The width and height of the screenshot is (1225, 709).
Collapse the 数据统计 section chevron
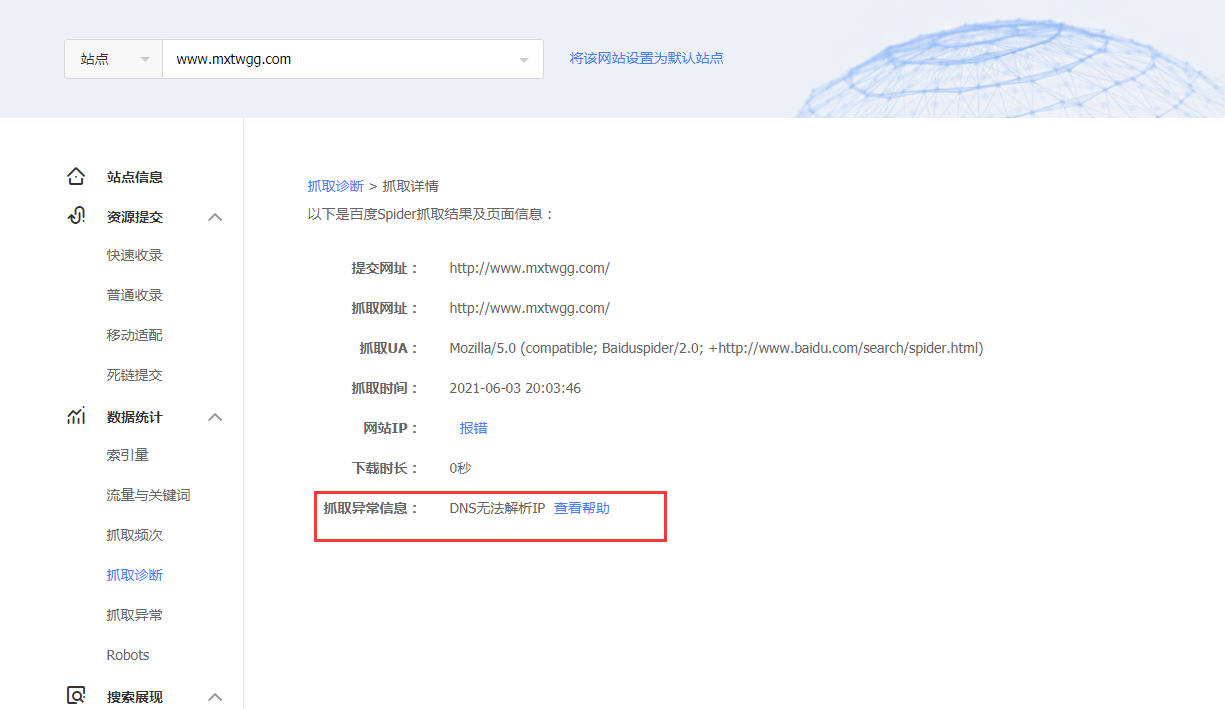pos(215,417)
